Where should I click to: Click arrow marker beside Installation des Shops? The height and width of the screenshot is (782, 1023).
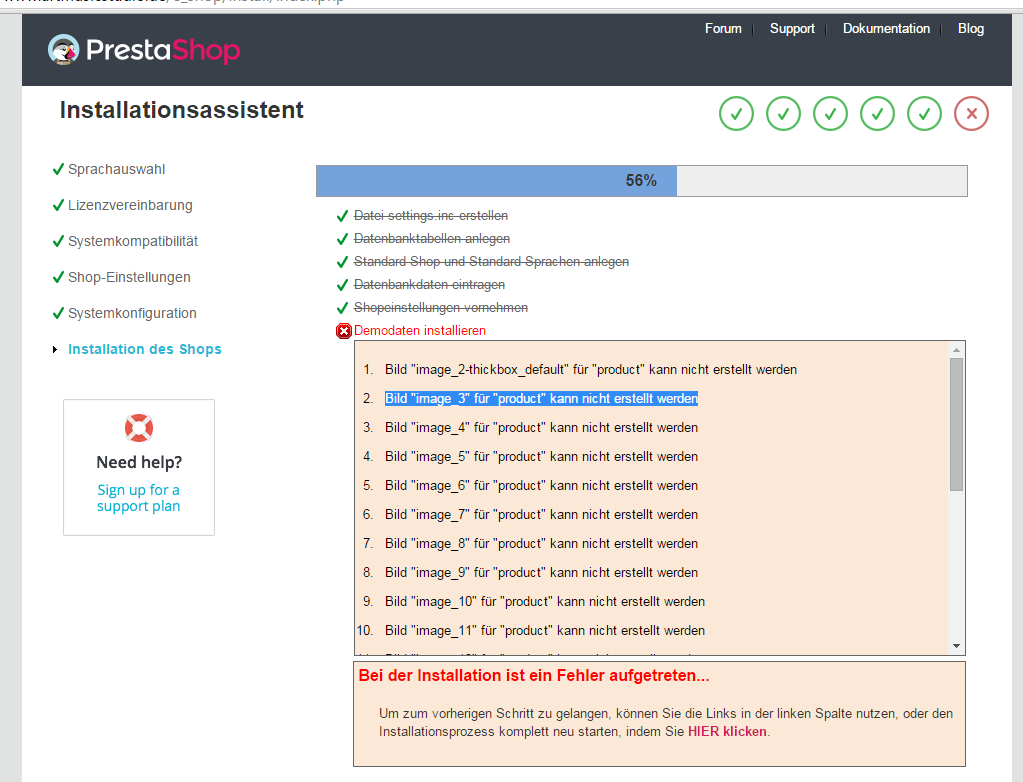[x=55, y=350]
